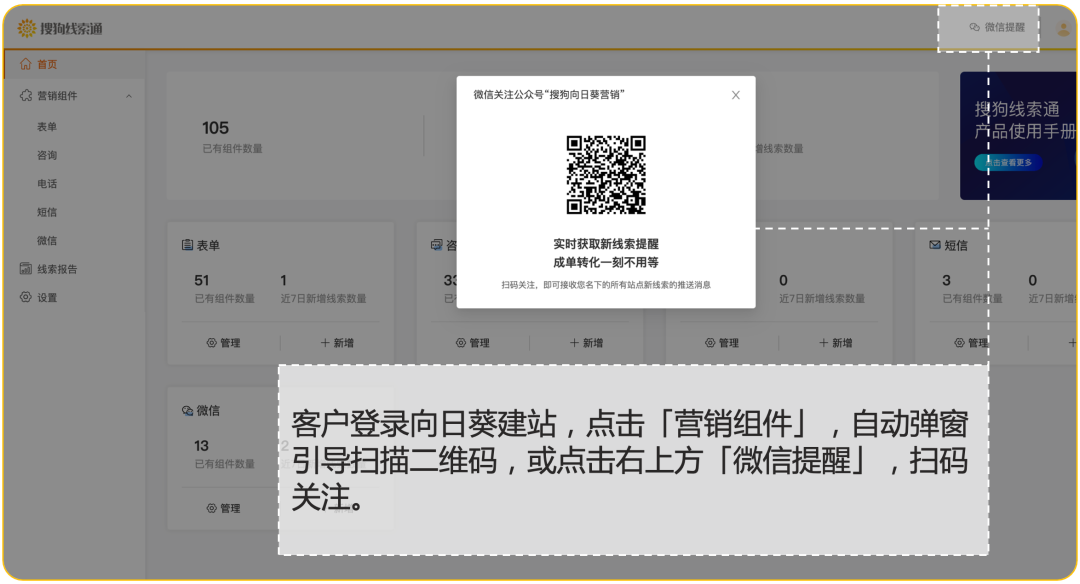Click 管理 in the 咨询 card
Screen dimensions: 1080x584
point(472,343)
